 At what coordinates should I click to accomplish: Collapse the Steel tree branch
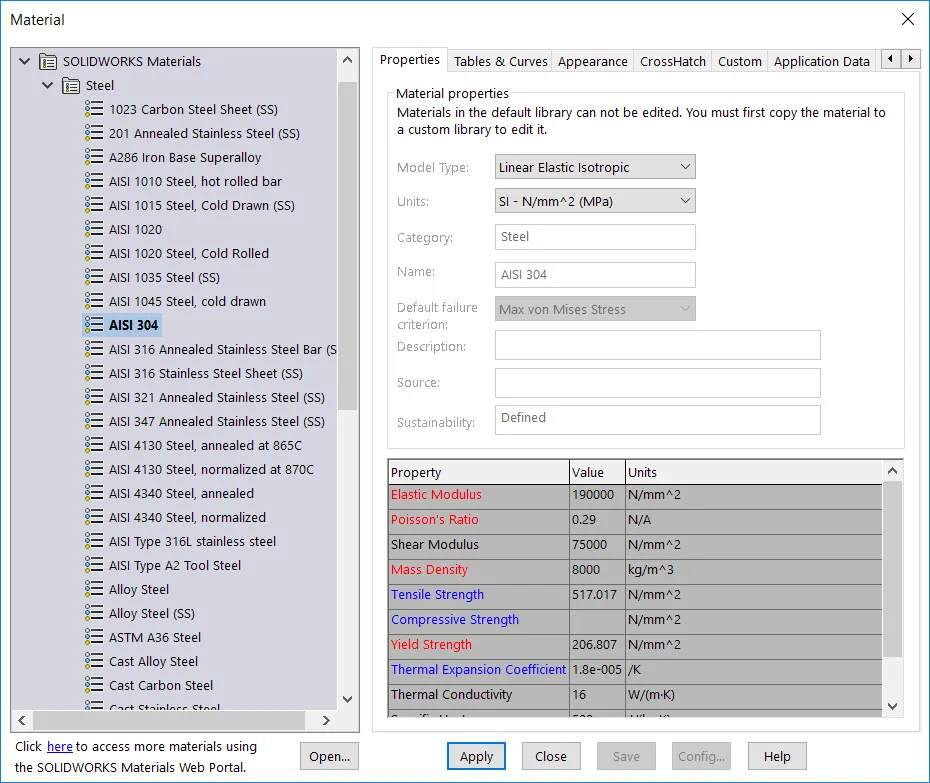(47, 85)
